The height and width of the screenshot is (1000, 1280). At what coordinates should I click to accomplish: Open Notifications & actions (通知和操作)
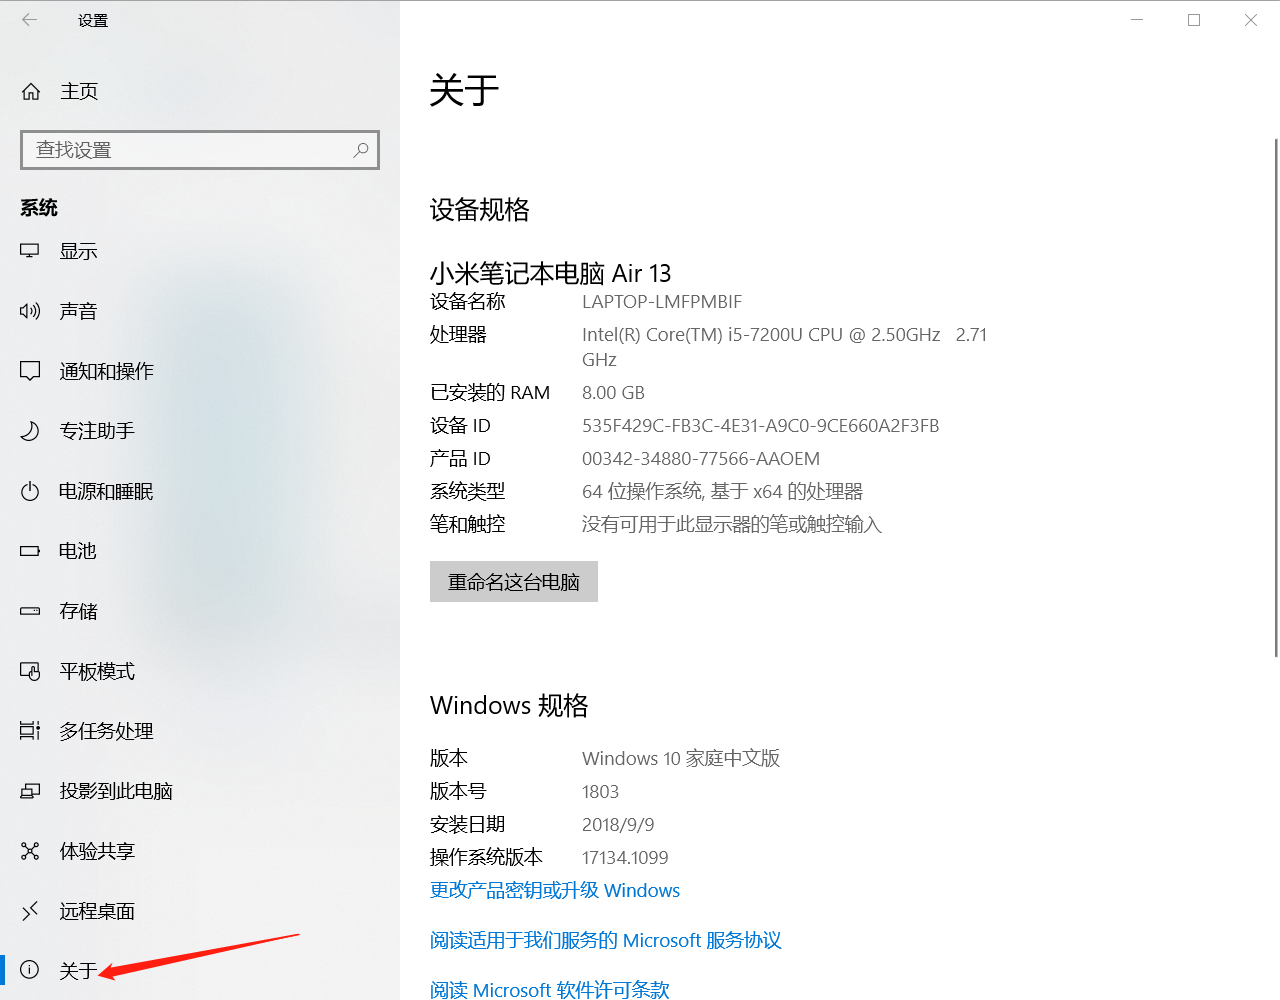coord(106,371)
